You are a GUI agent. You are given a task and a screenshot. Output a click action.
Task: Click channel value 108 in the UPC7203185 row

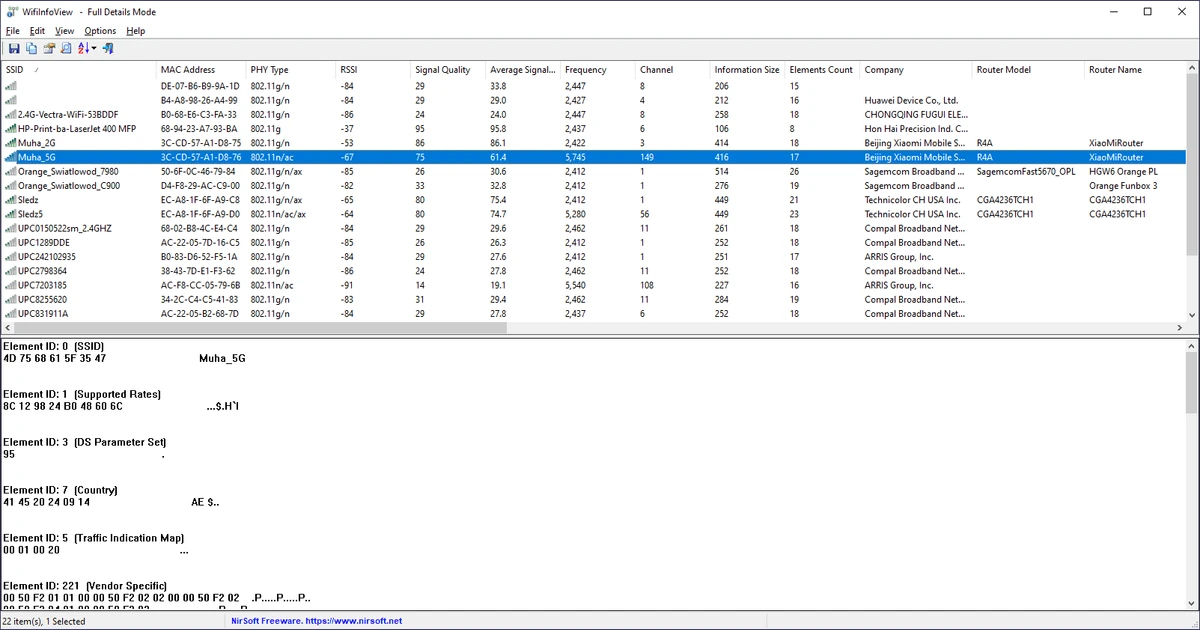pyautogui.click(x=648, y=285)
